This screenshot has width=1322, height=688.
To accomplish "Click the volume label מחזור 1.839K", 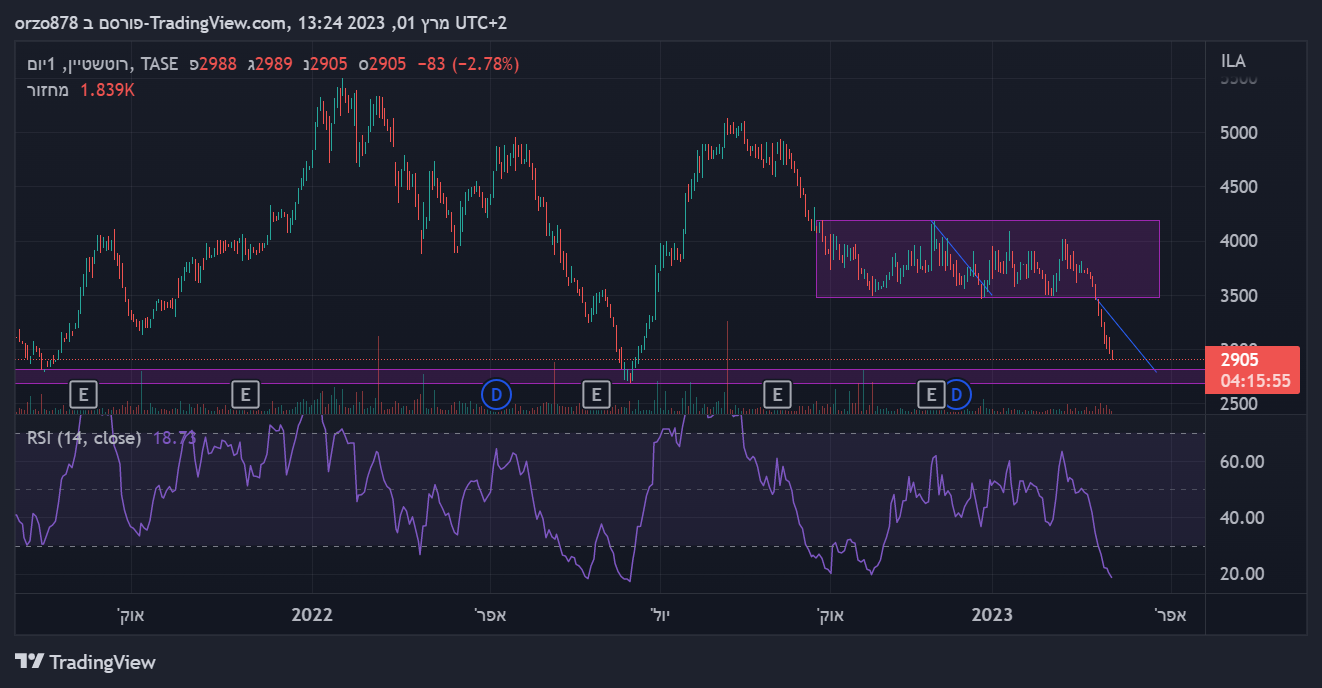I will tap(81, 90).
